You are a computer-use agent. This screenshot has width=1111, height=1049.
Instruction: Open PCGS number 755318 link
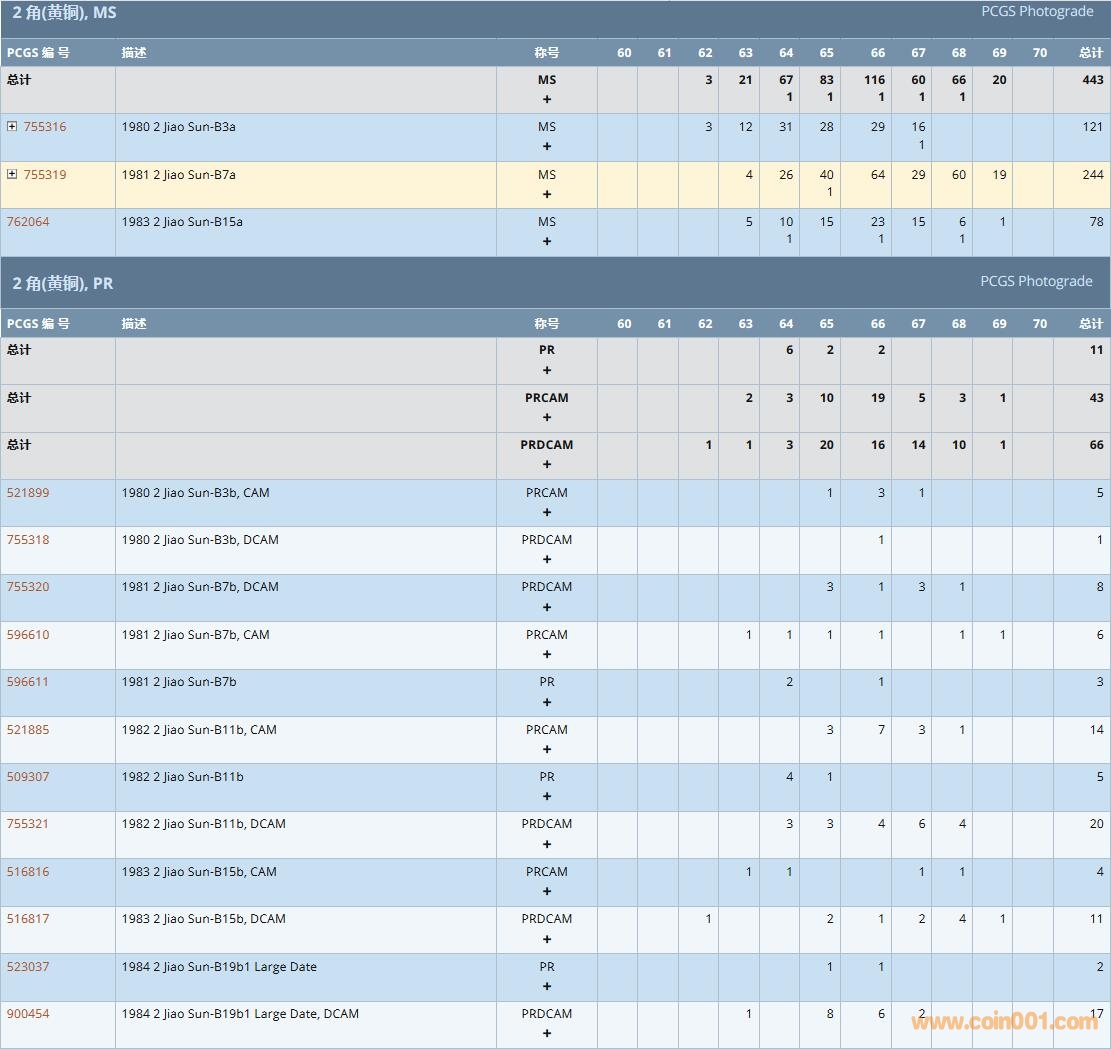28,540
